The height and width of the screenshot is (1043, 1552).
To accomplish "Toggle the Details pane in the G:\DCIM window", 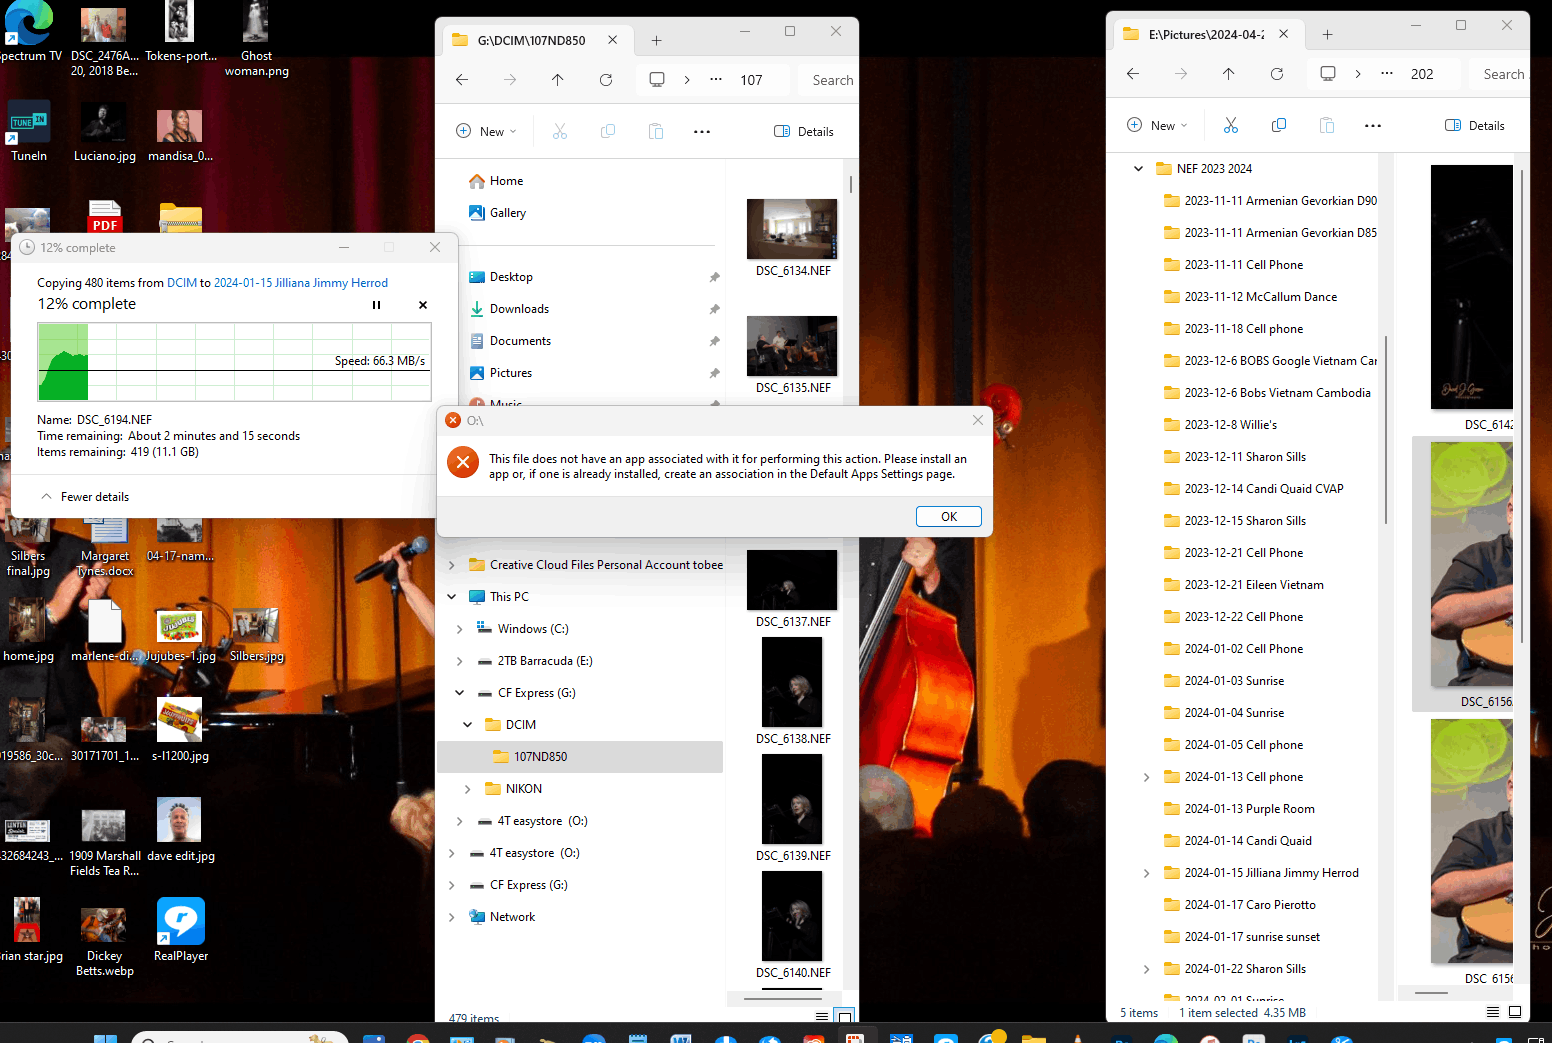I will [x=804, y=132].
